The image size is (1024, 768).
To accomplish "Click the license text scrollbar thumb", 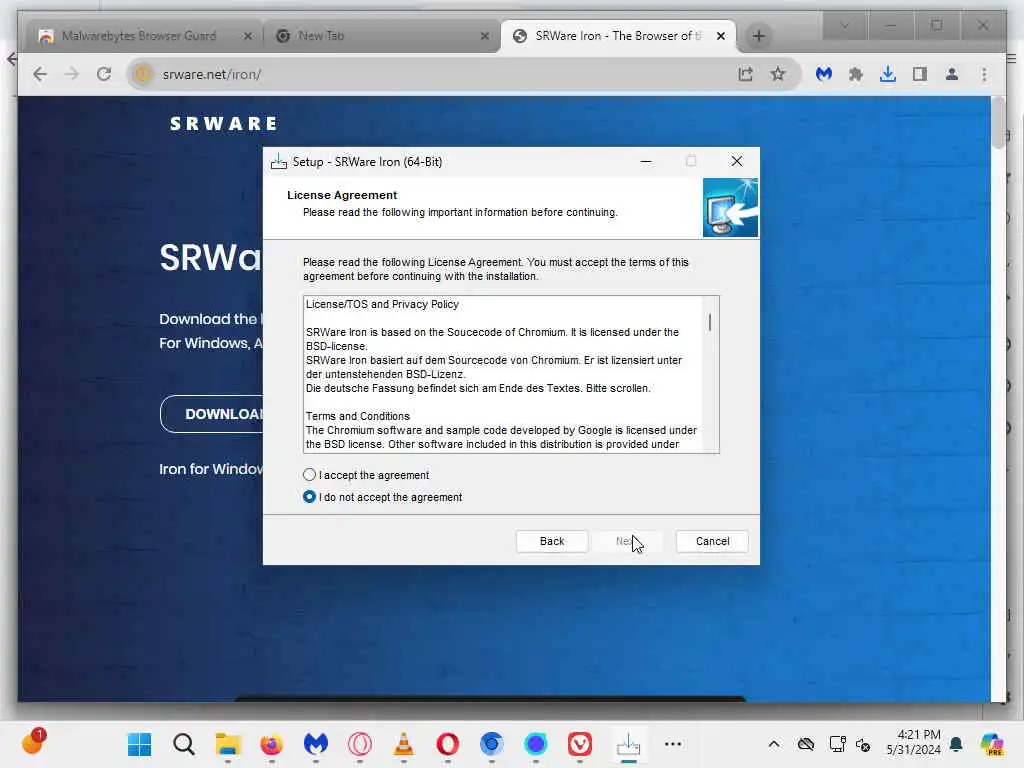I will point(710,322).
